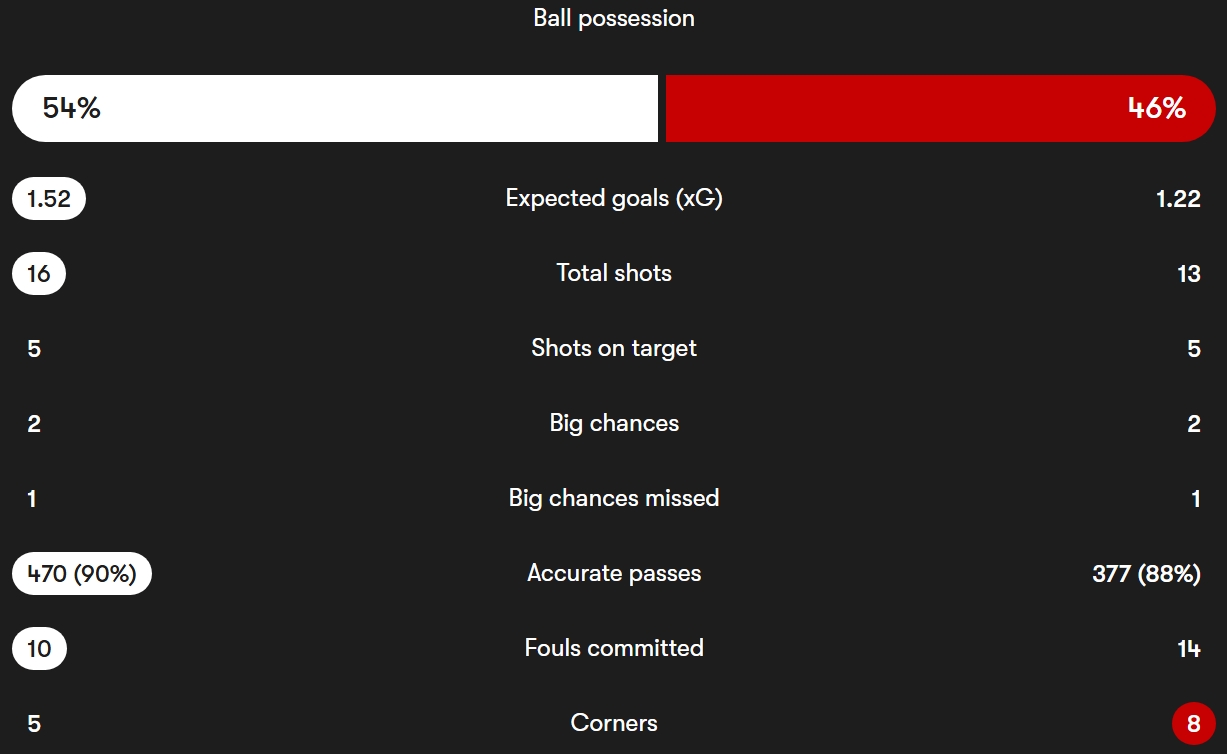This screenshot has height=754, width=1227.
Task: Click the Corners label
Action: (614, 723)
